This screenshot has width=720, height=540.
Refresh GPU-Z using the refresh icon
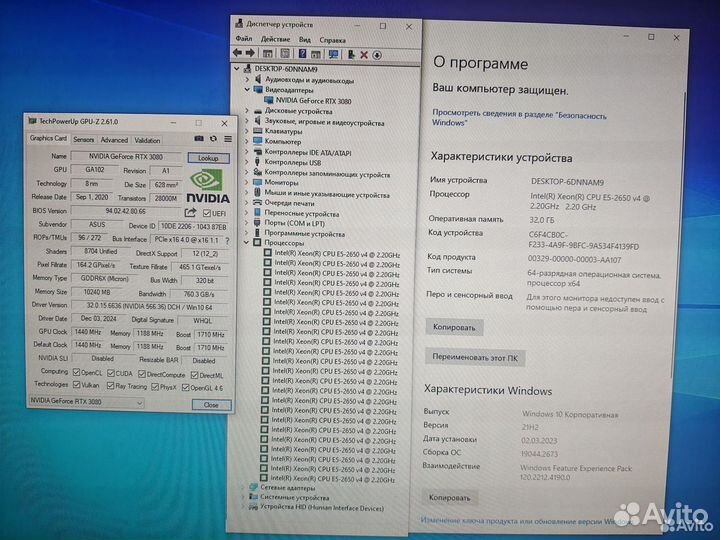(214, 138)
